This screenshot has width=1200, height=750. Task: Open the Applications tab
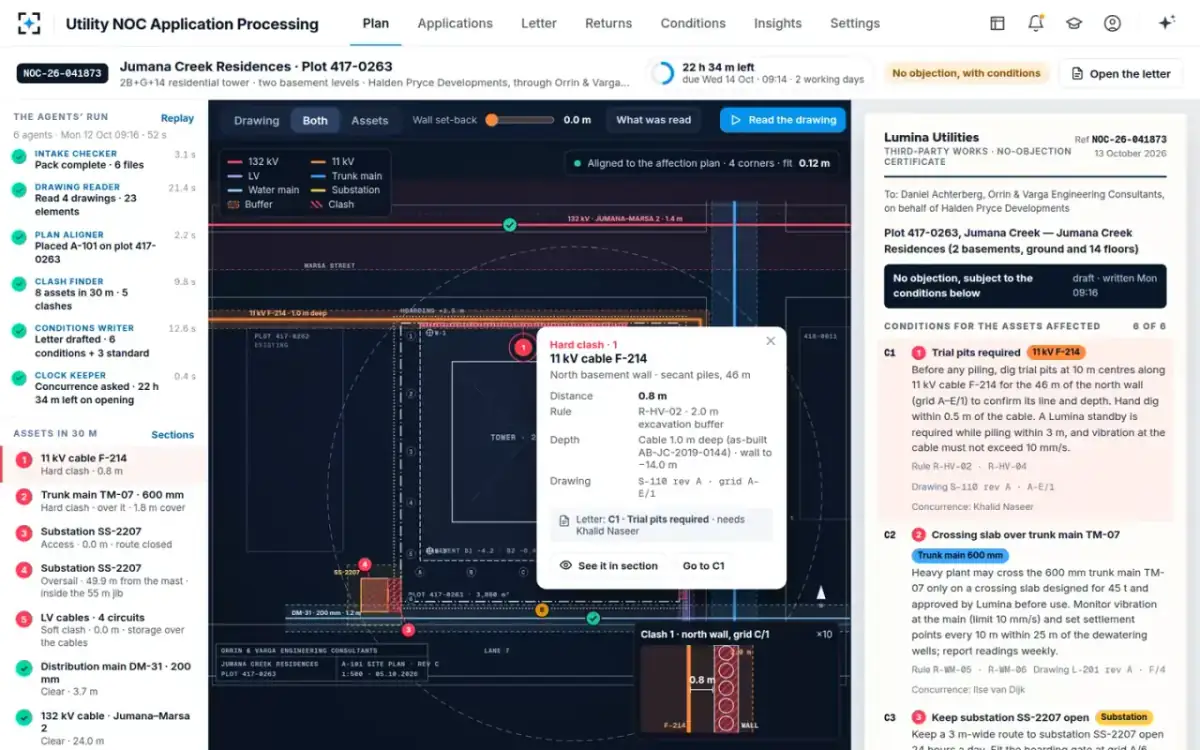(455, 23)
